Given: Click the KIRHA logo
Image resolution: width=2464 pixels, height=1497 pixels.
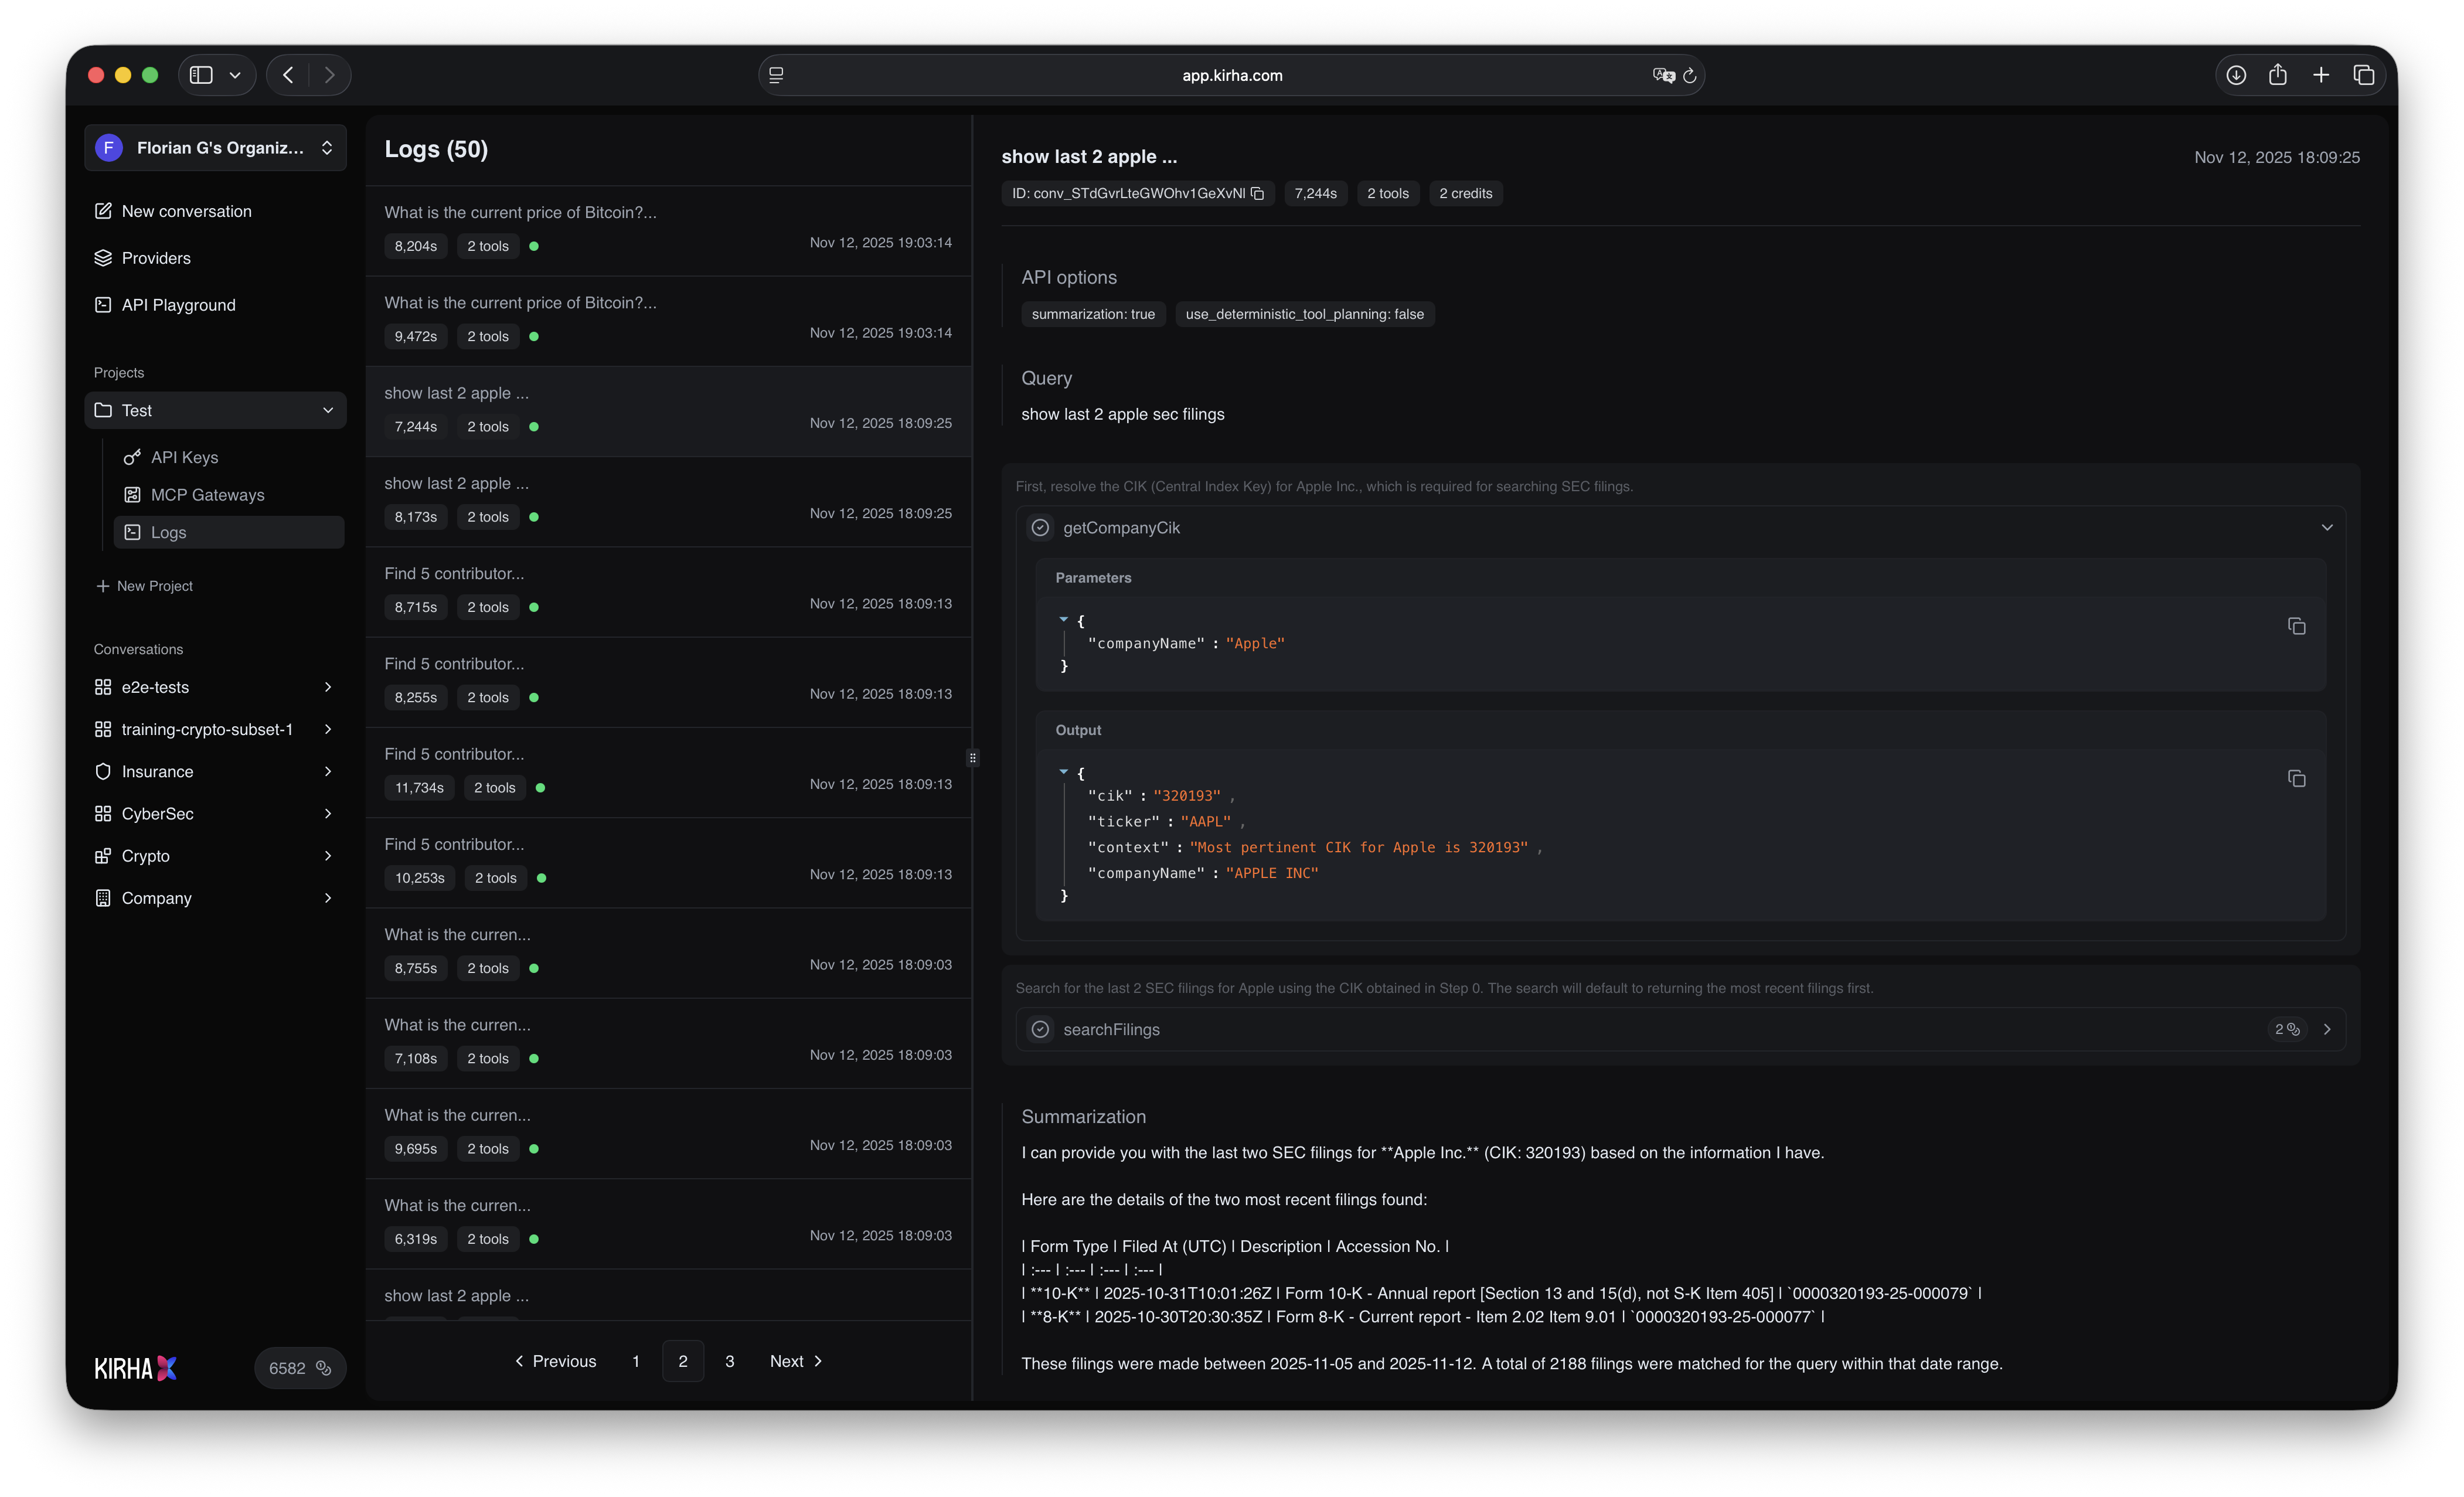Looking at the screenshot, I should (134, 1367).
